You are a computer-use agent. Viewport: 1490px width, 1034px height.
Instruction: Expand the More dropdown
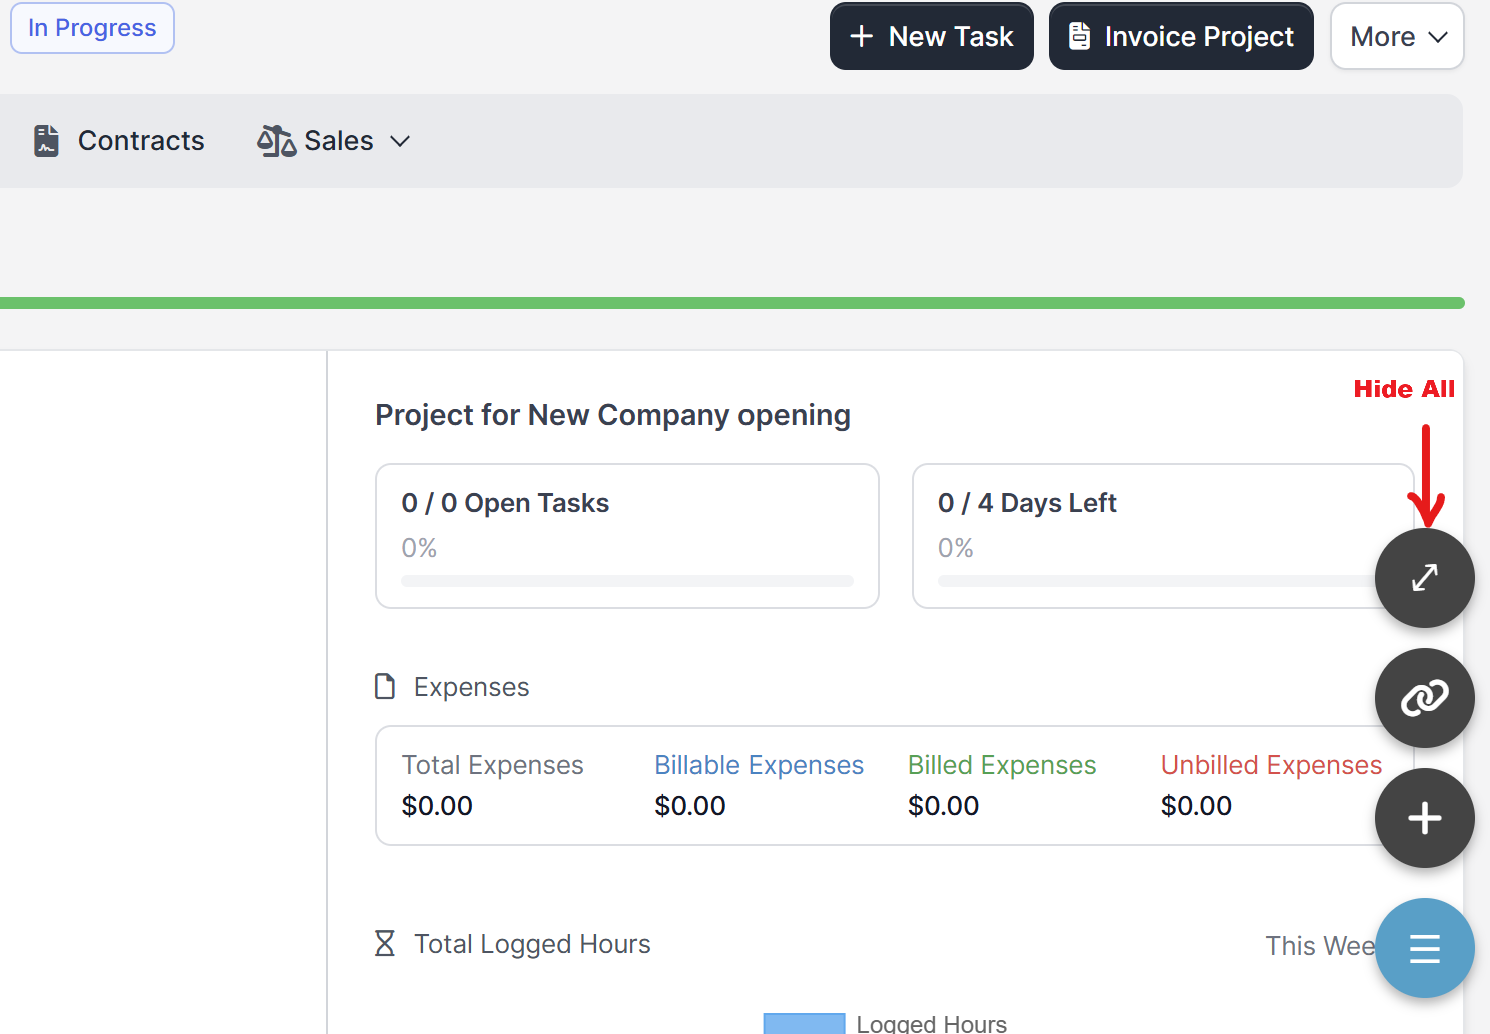tap(1397, 37)
